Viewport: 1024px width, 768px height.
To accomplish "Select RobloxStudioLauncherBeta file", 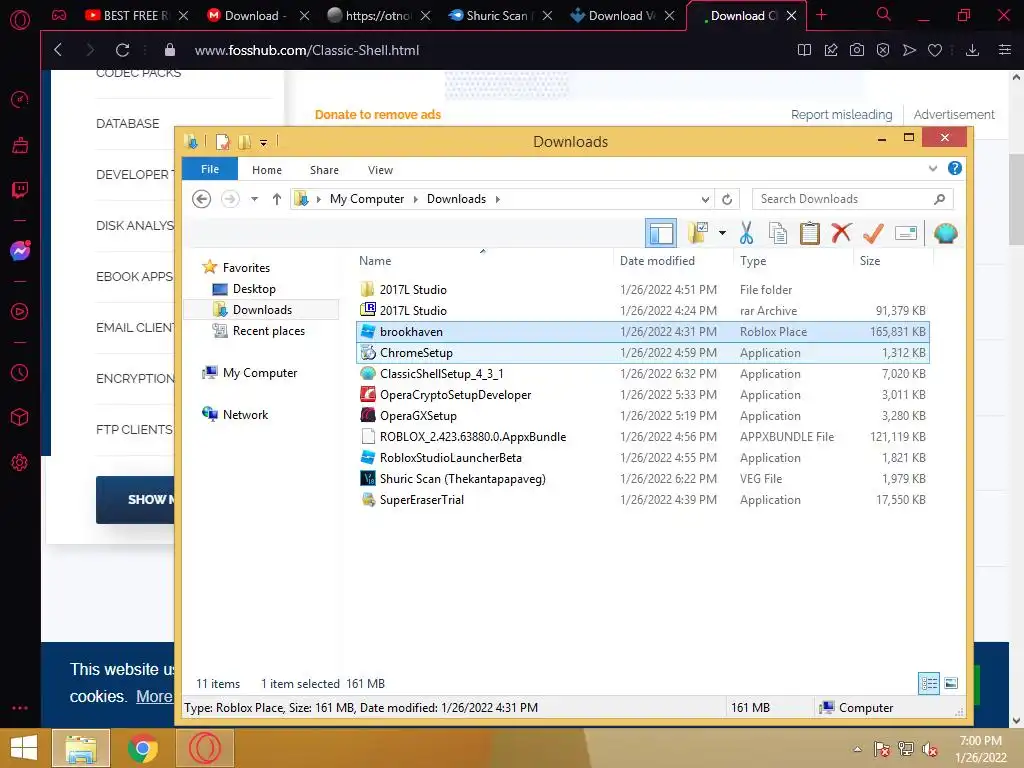I will pyautogui.click(x=643, y=458).
